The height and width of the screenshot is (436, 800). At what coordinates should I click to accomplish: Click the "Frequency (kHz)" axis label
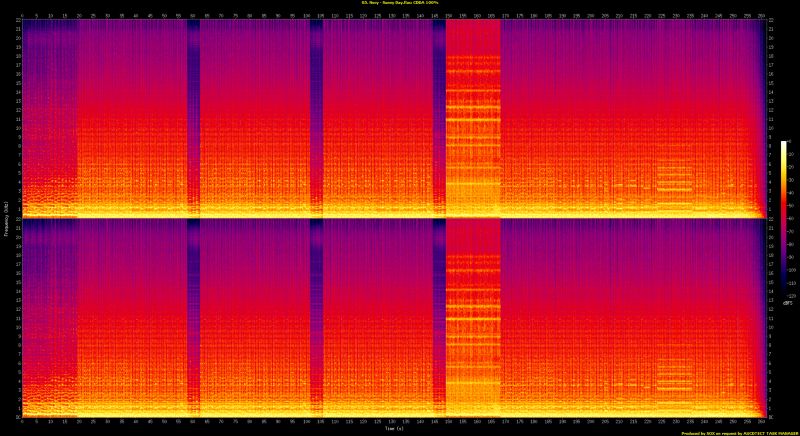(x=5, y=220)
